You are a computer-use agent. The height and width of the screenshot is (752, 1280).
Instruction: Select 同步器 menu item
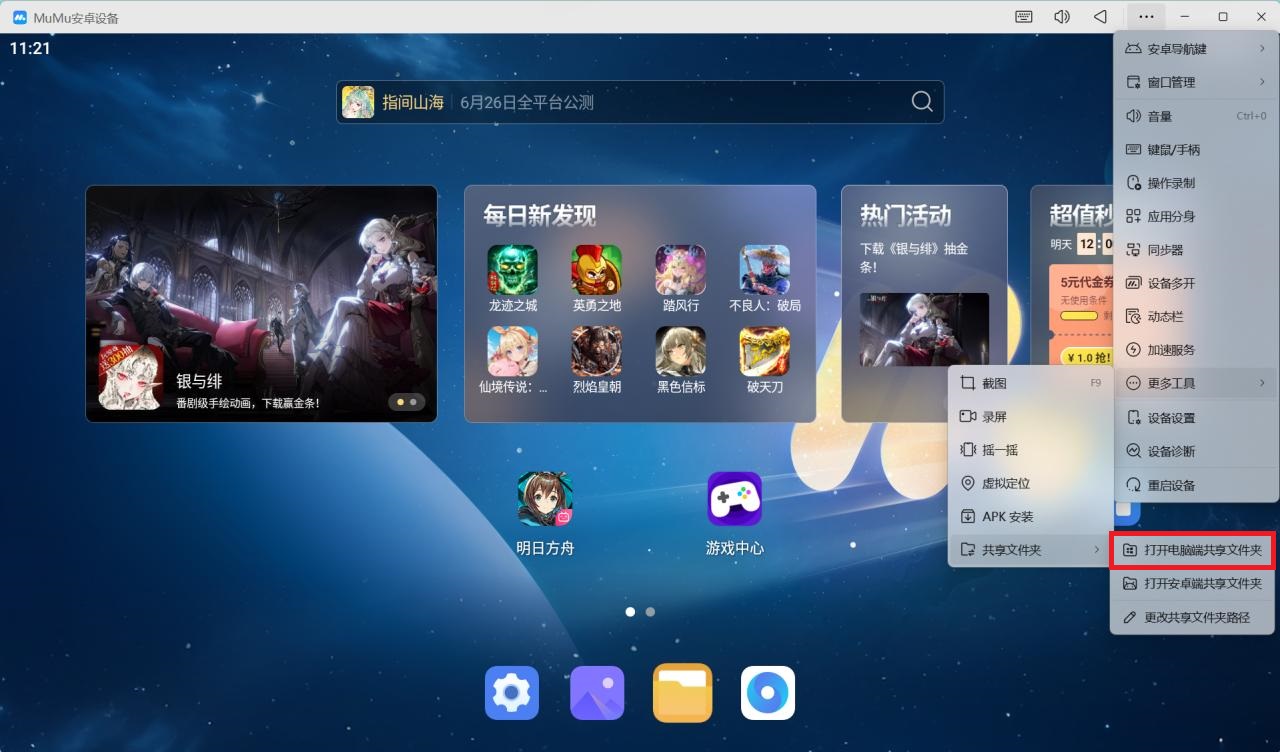(x=1195, y=250)
